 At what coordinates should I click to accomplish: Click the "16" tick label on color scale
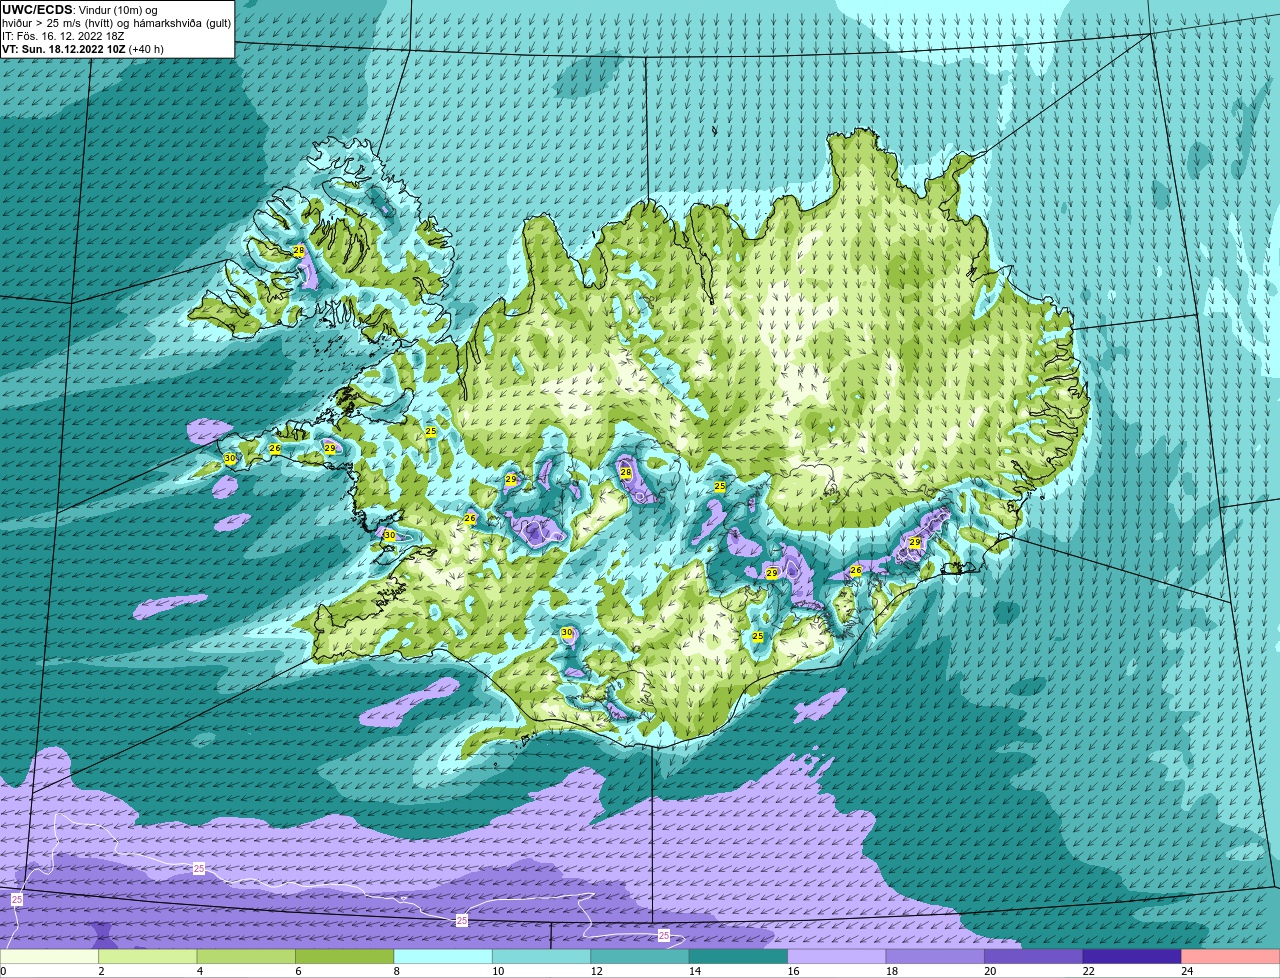tap(792, 970)
